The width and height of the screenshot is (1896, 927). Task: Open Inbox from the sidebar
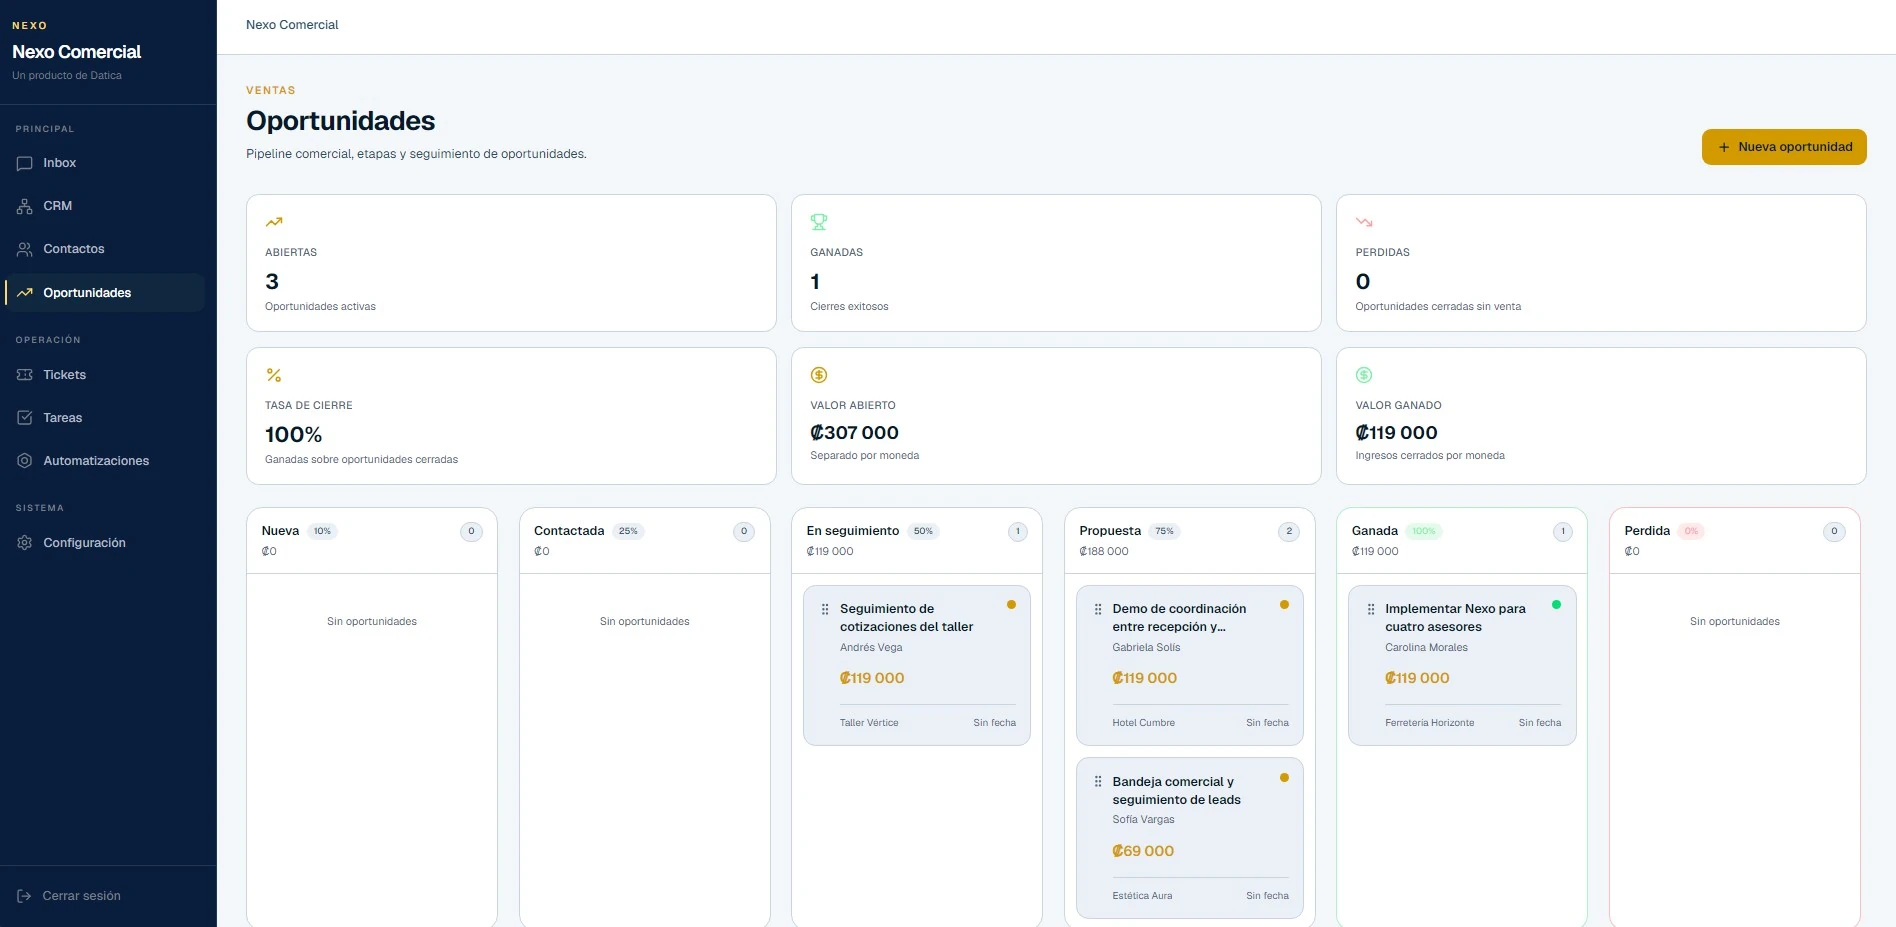[x=104, y=163]
